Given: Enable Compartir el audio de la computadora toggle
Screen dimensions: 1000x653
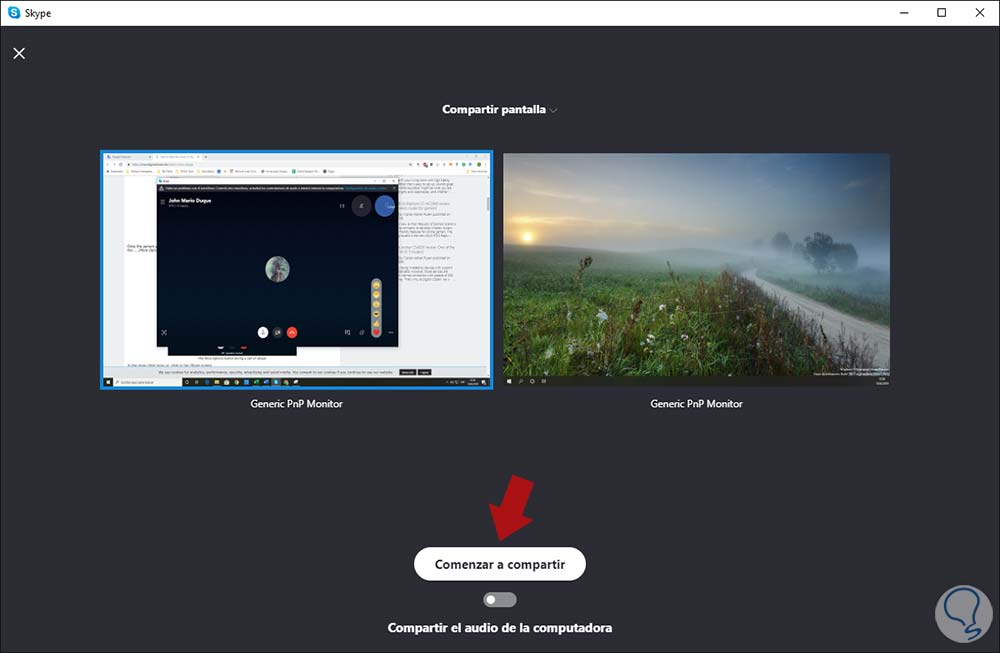Looking at the screenshot, I should [499, 599].
